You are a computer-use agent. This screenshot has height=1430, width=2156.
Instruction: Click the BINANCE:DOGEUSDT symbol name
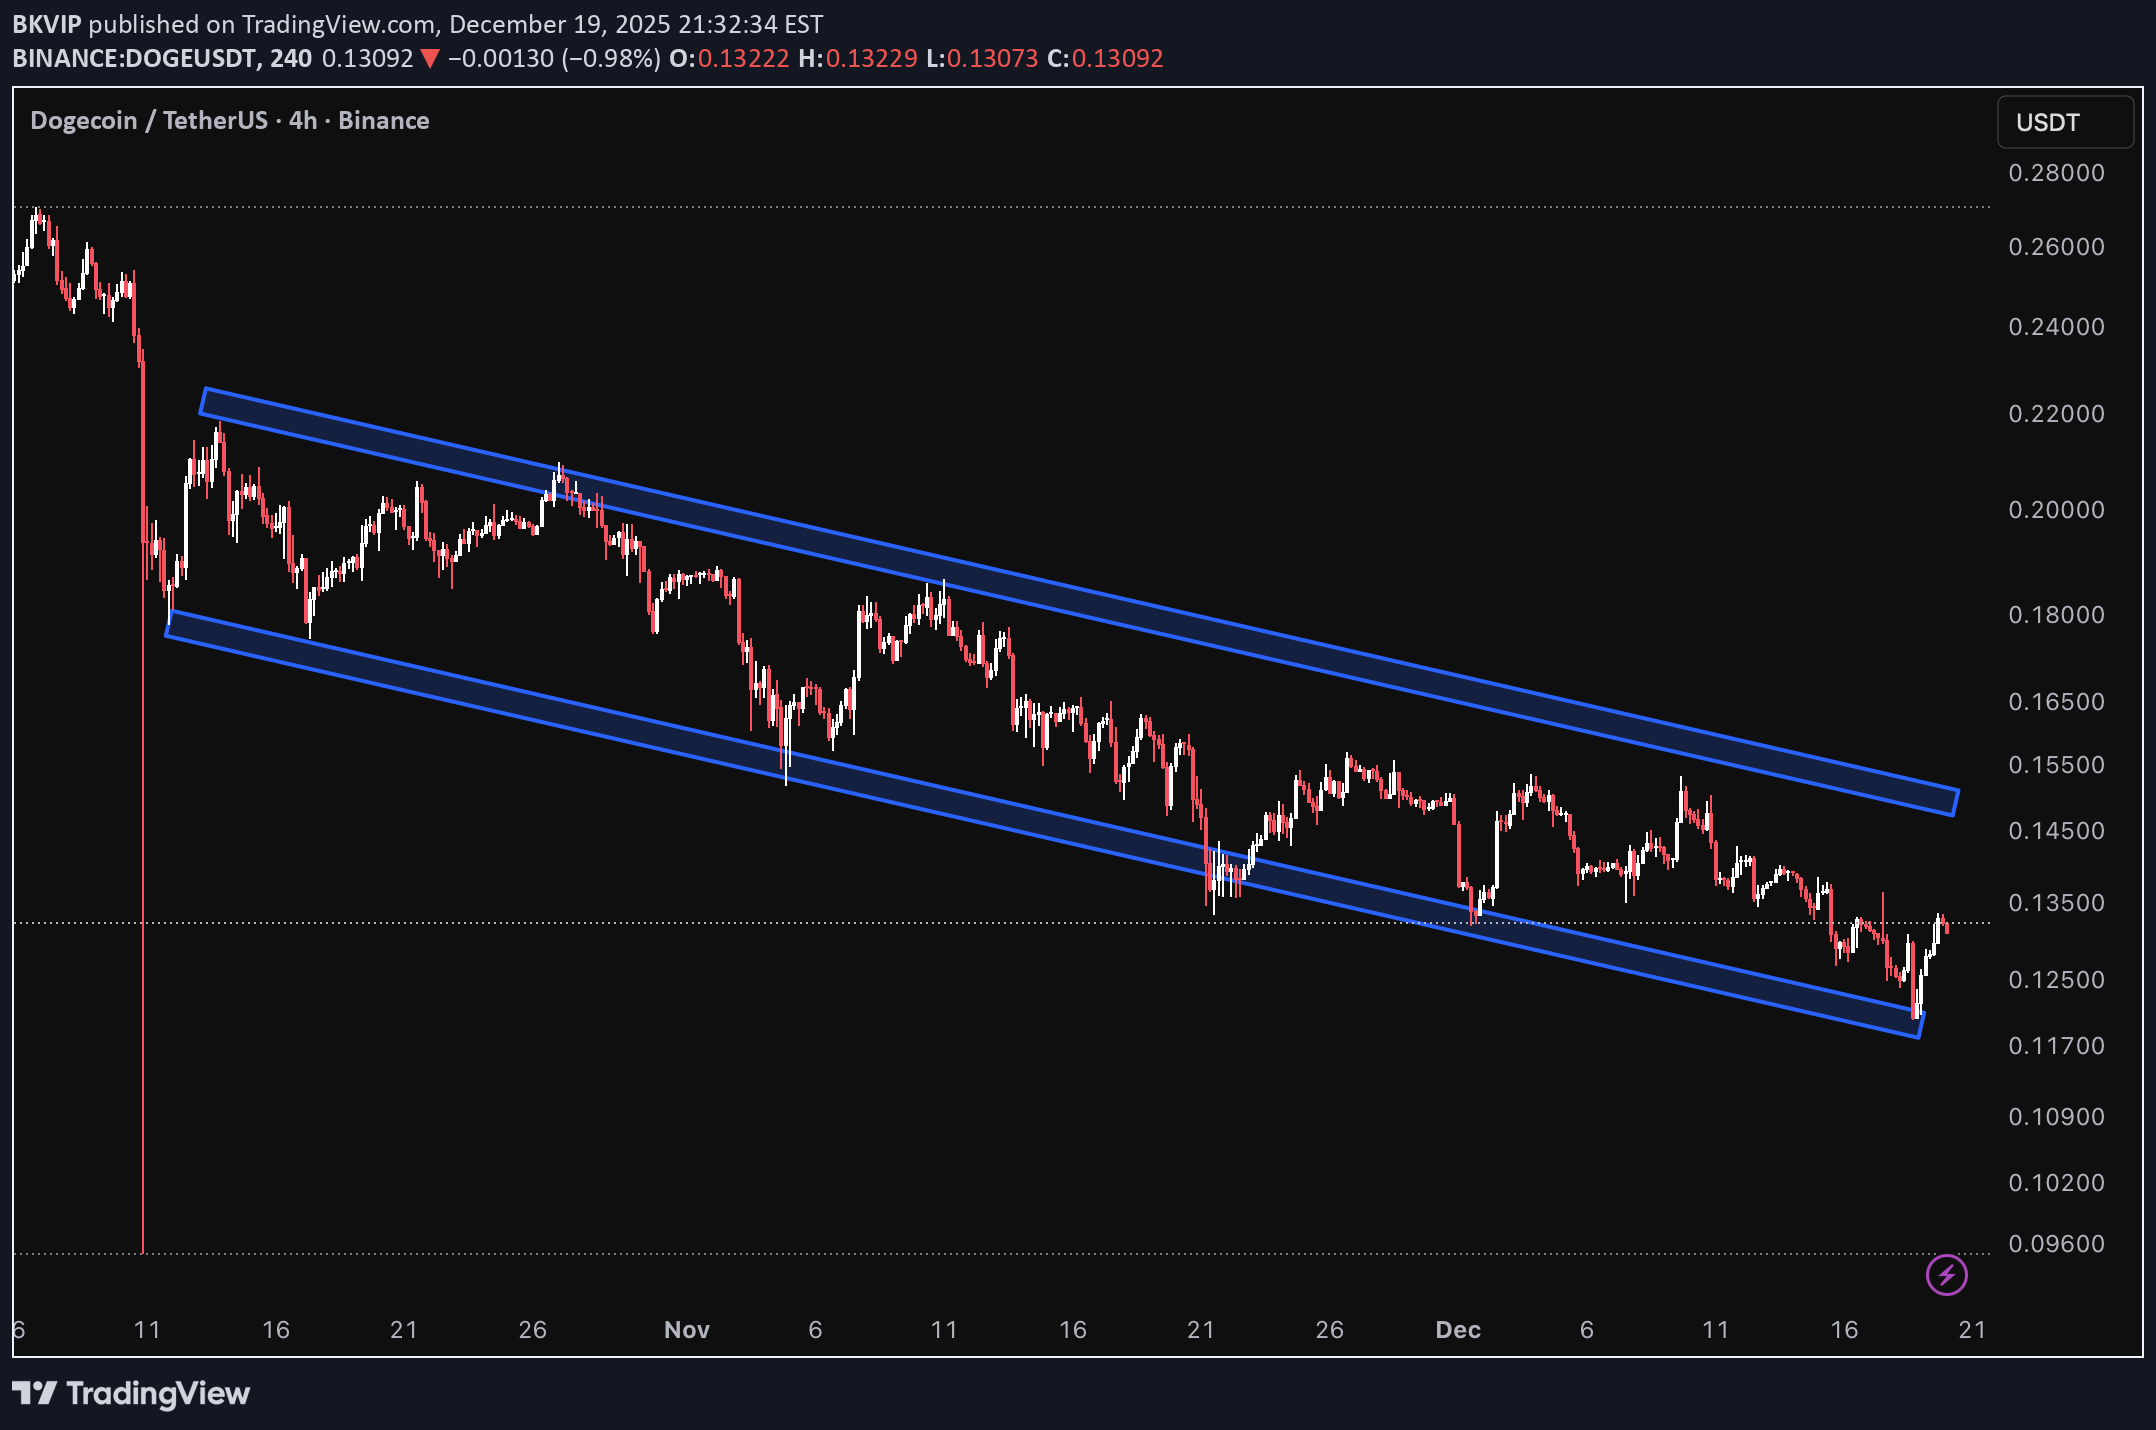130,58
